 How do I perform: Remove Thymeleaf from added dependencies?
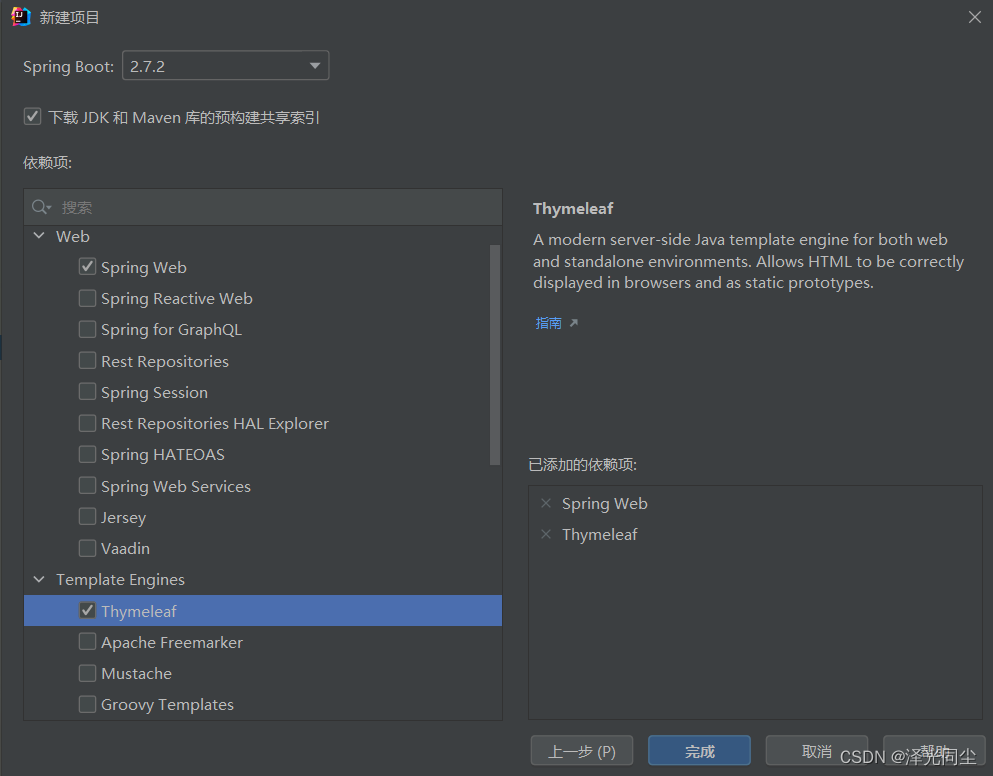coord(546,535)
